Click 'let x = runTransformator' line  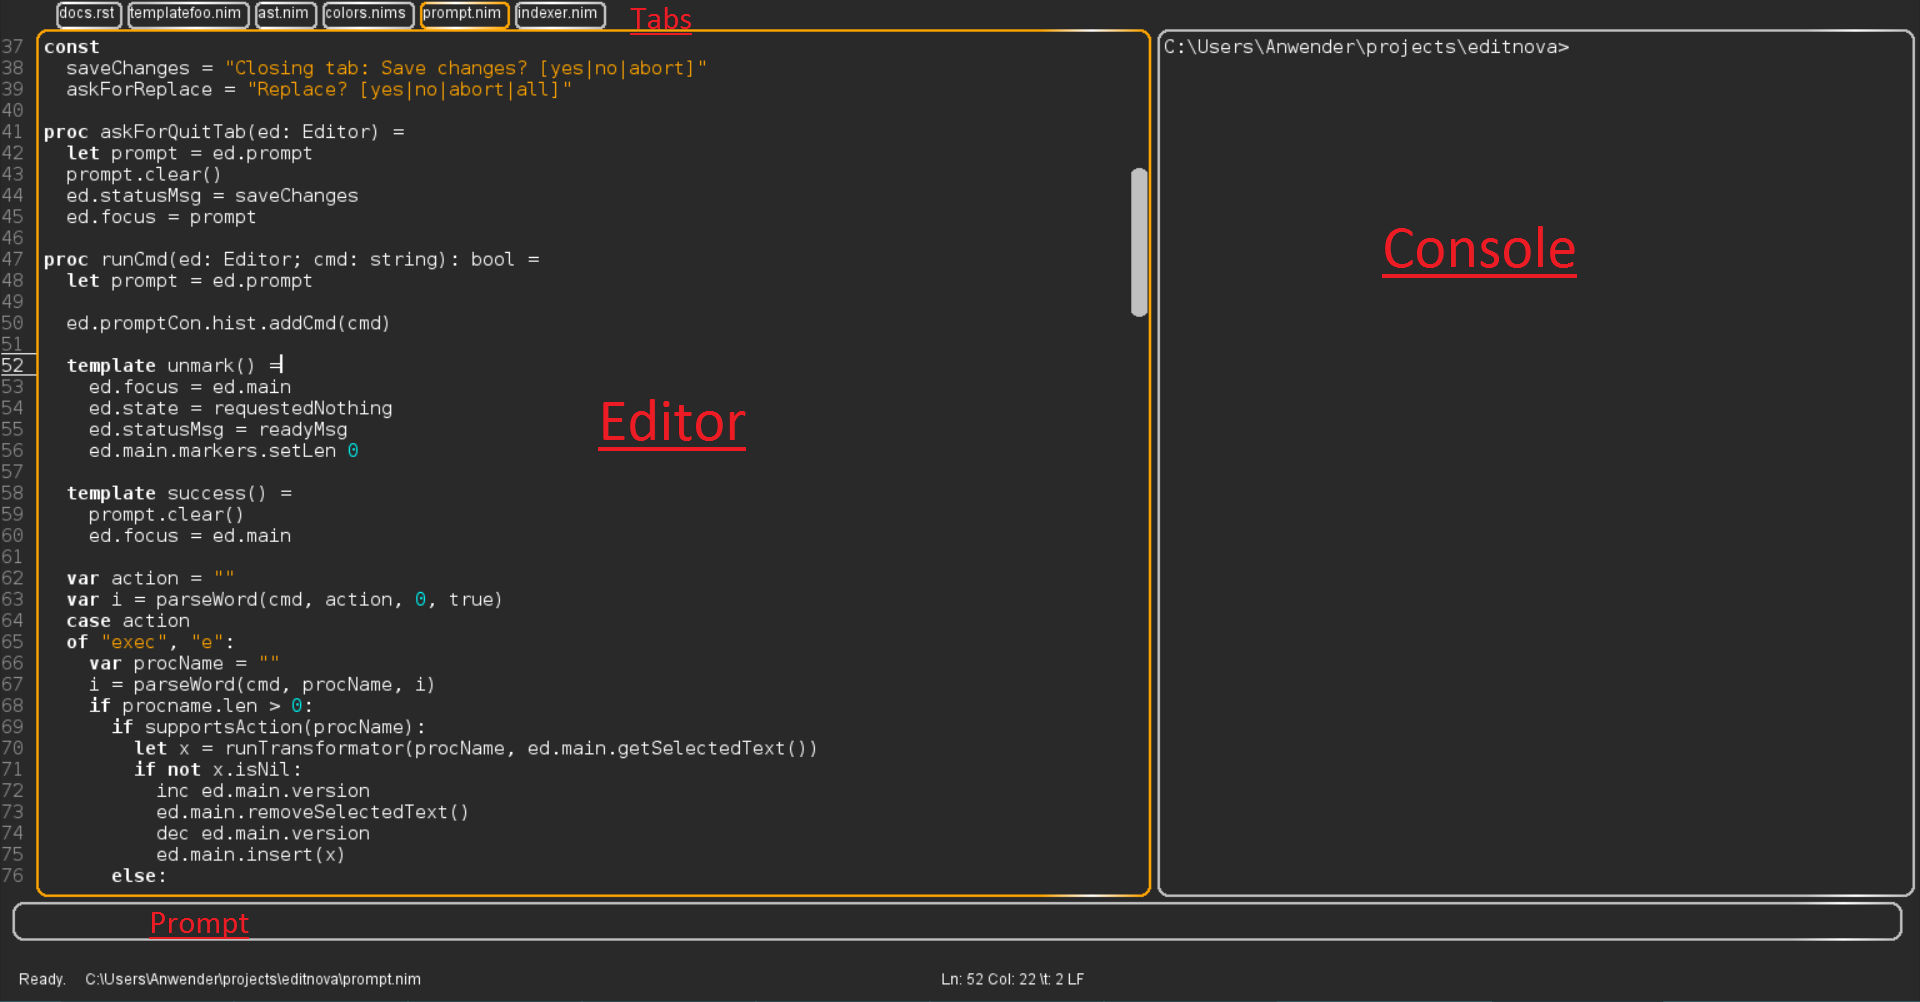(476, 748)
